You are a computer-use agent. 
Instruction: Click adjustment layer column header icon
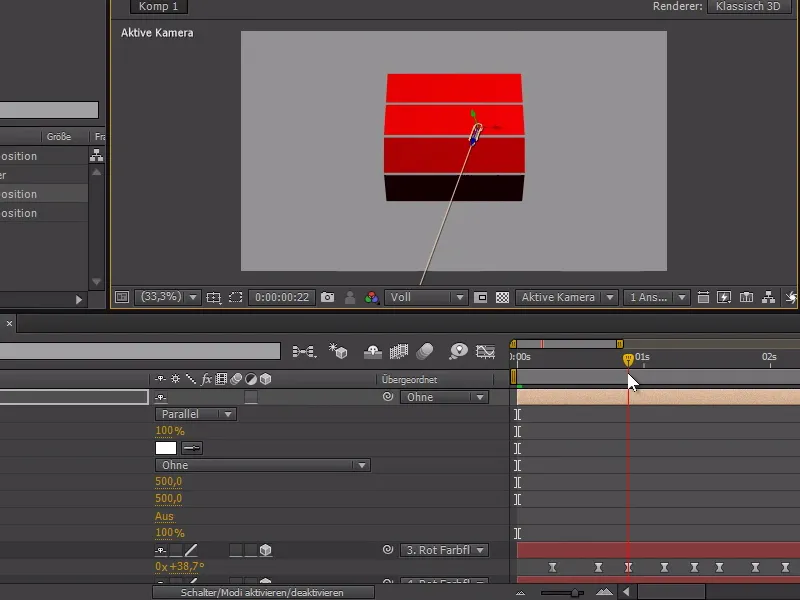coord(251,379)
